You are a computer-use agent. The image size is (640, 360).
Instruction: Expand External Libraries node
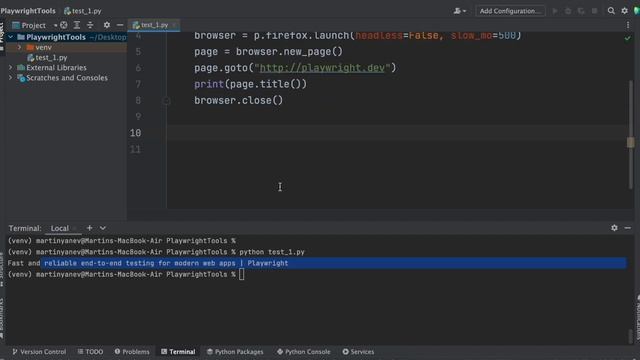(11, 67)
